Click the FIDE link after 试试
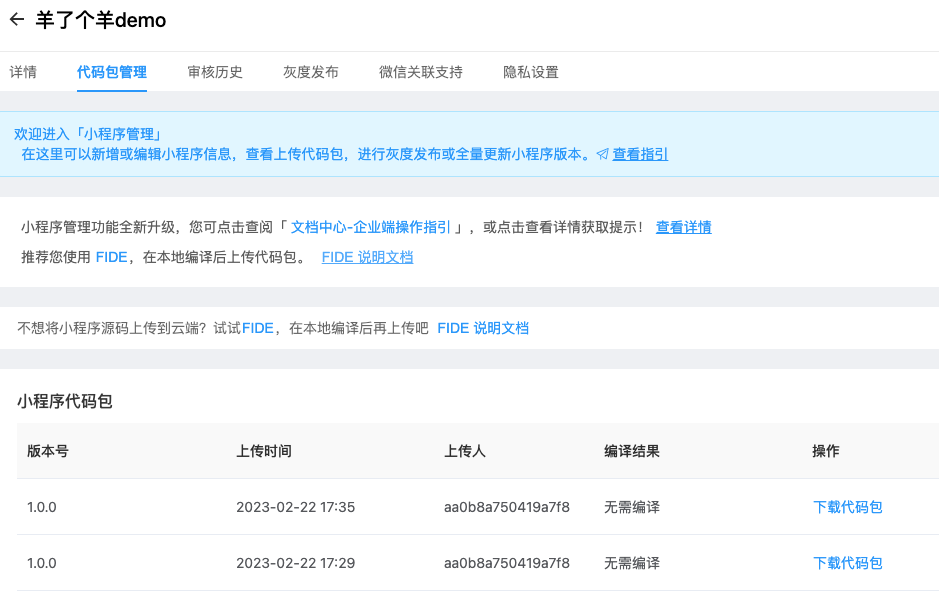 258,328
